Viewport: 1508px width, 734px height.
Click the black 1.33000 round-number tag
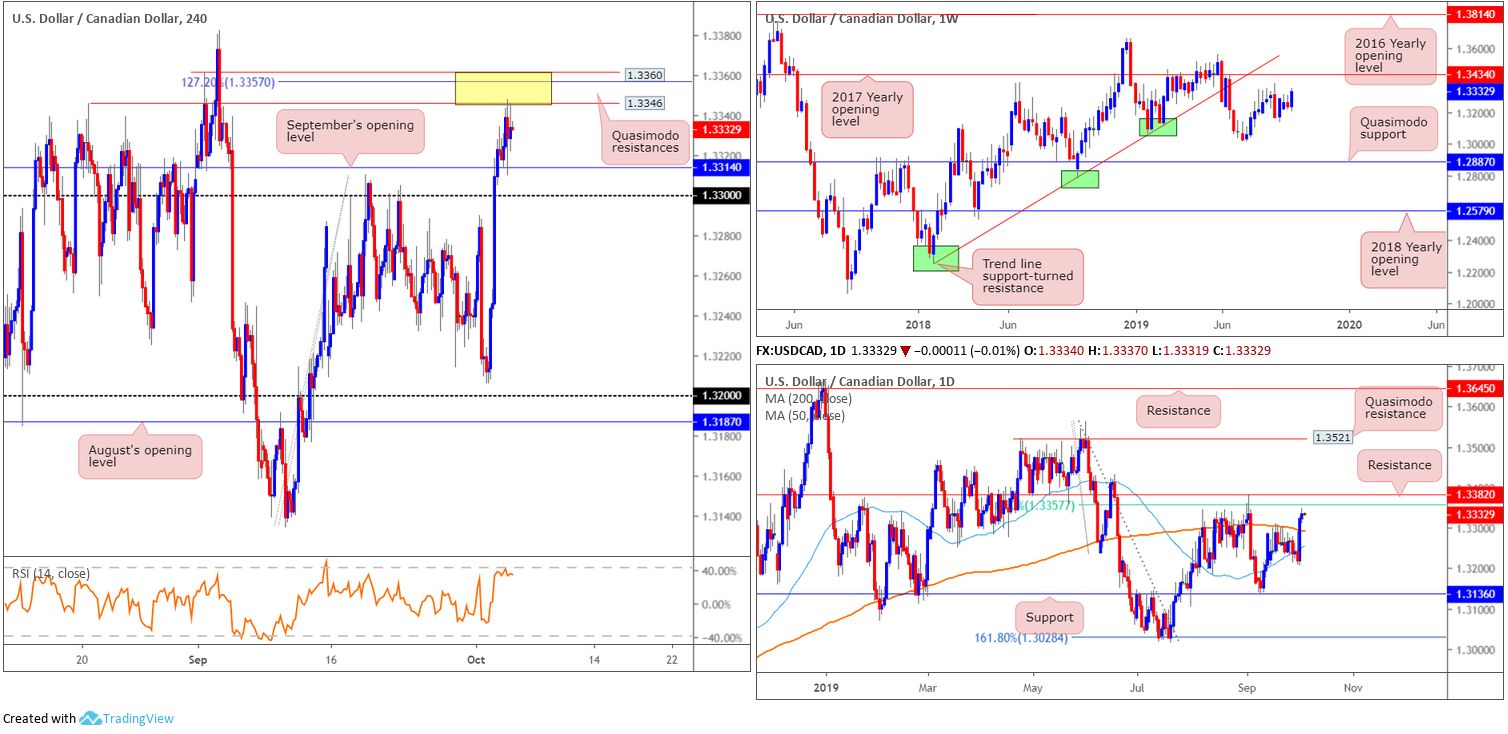click(722, 196)
